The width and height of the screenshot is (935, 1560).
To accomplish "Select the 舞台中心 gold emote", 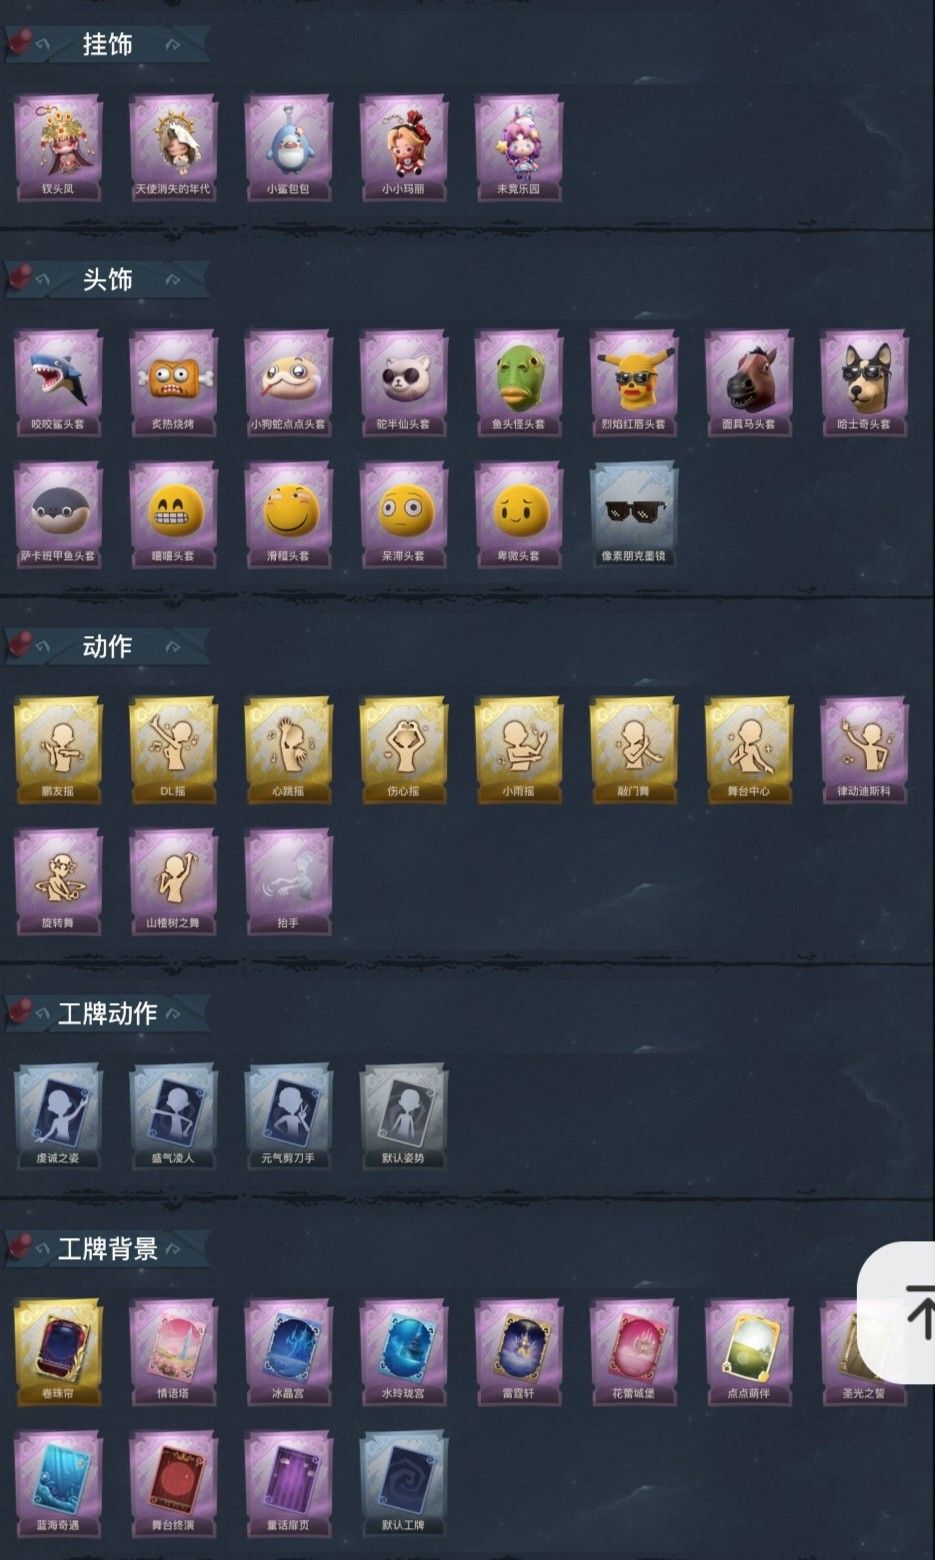I will (x=748, y=750).
